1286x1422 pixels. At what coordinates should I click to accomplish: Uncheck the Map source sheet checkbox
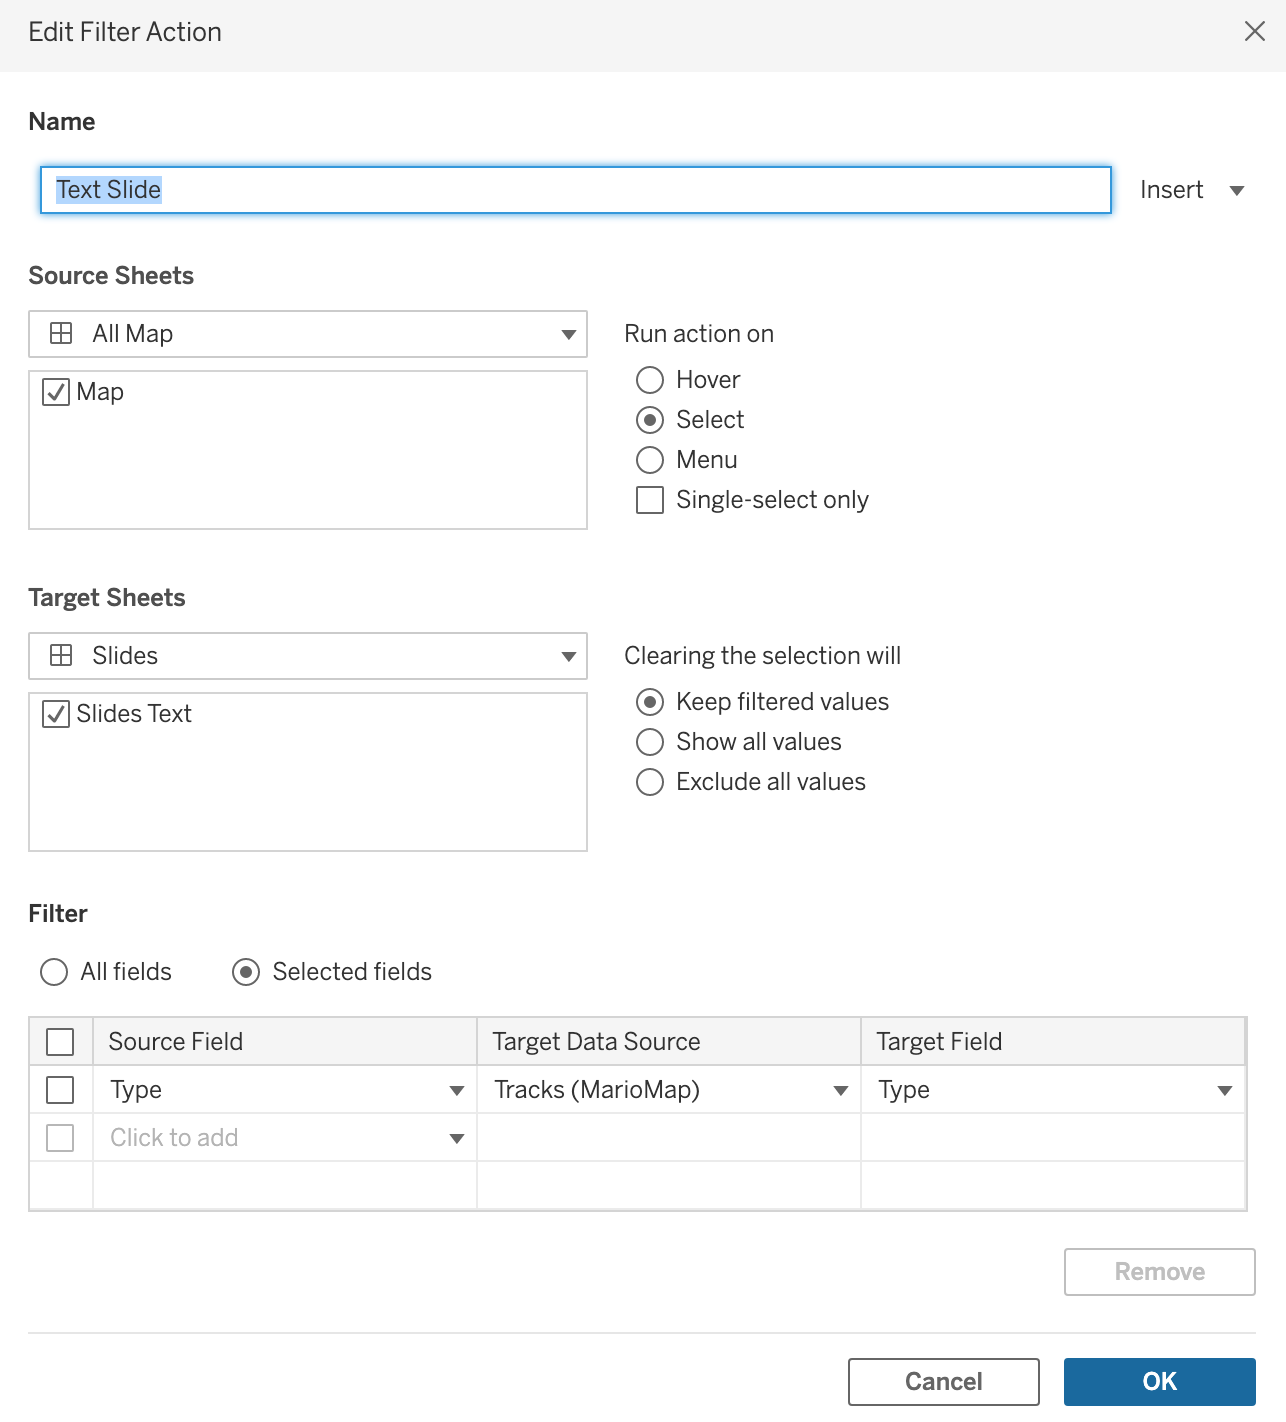coord(56,392)
